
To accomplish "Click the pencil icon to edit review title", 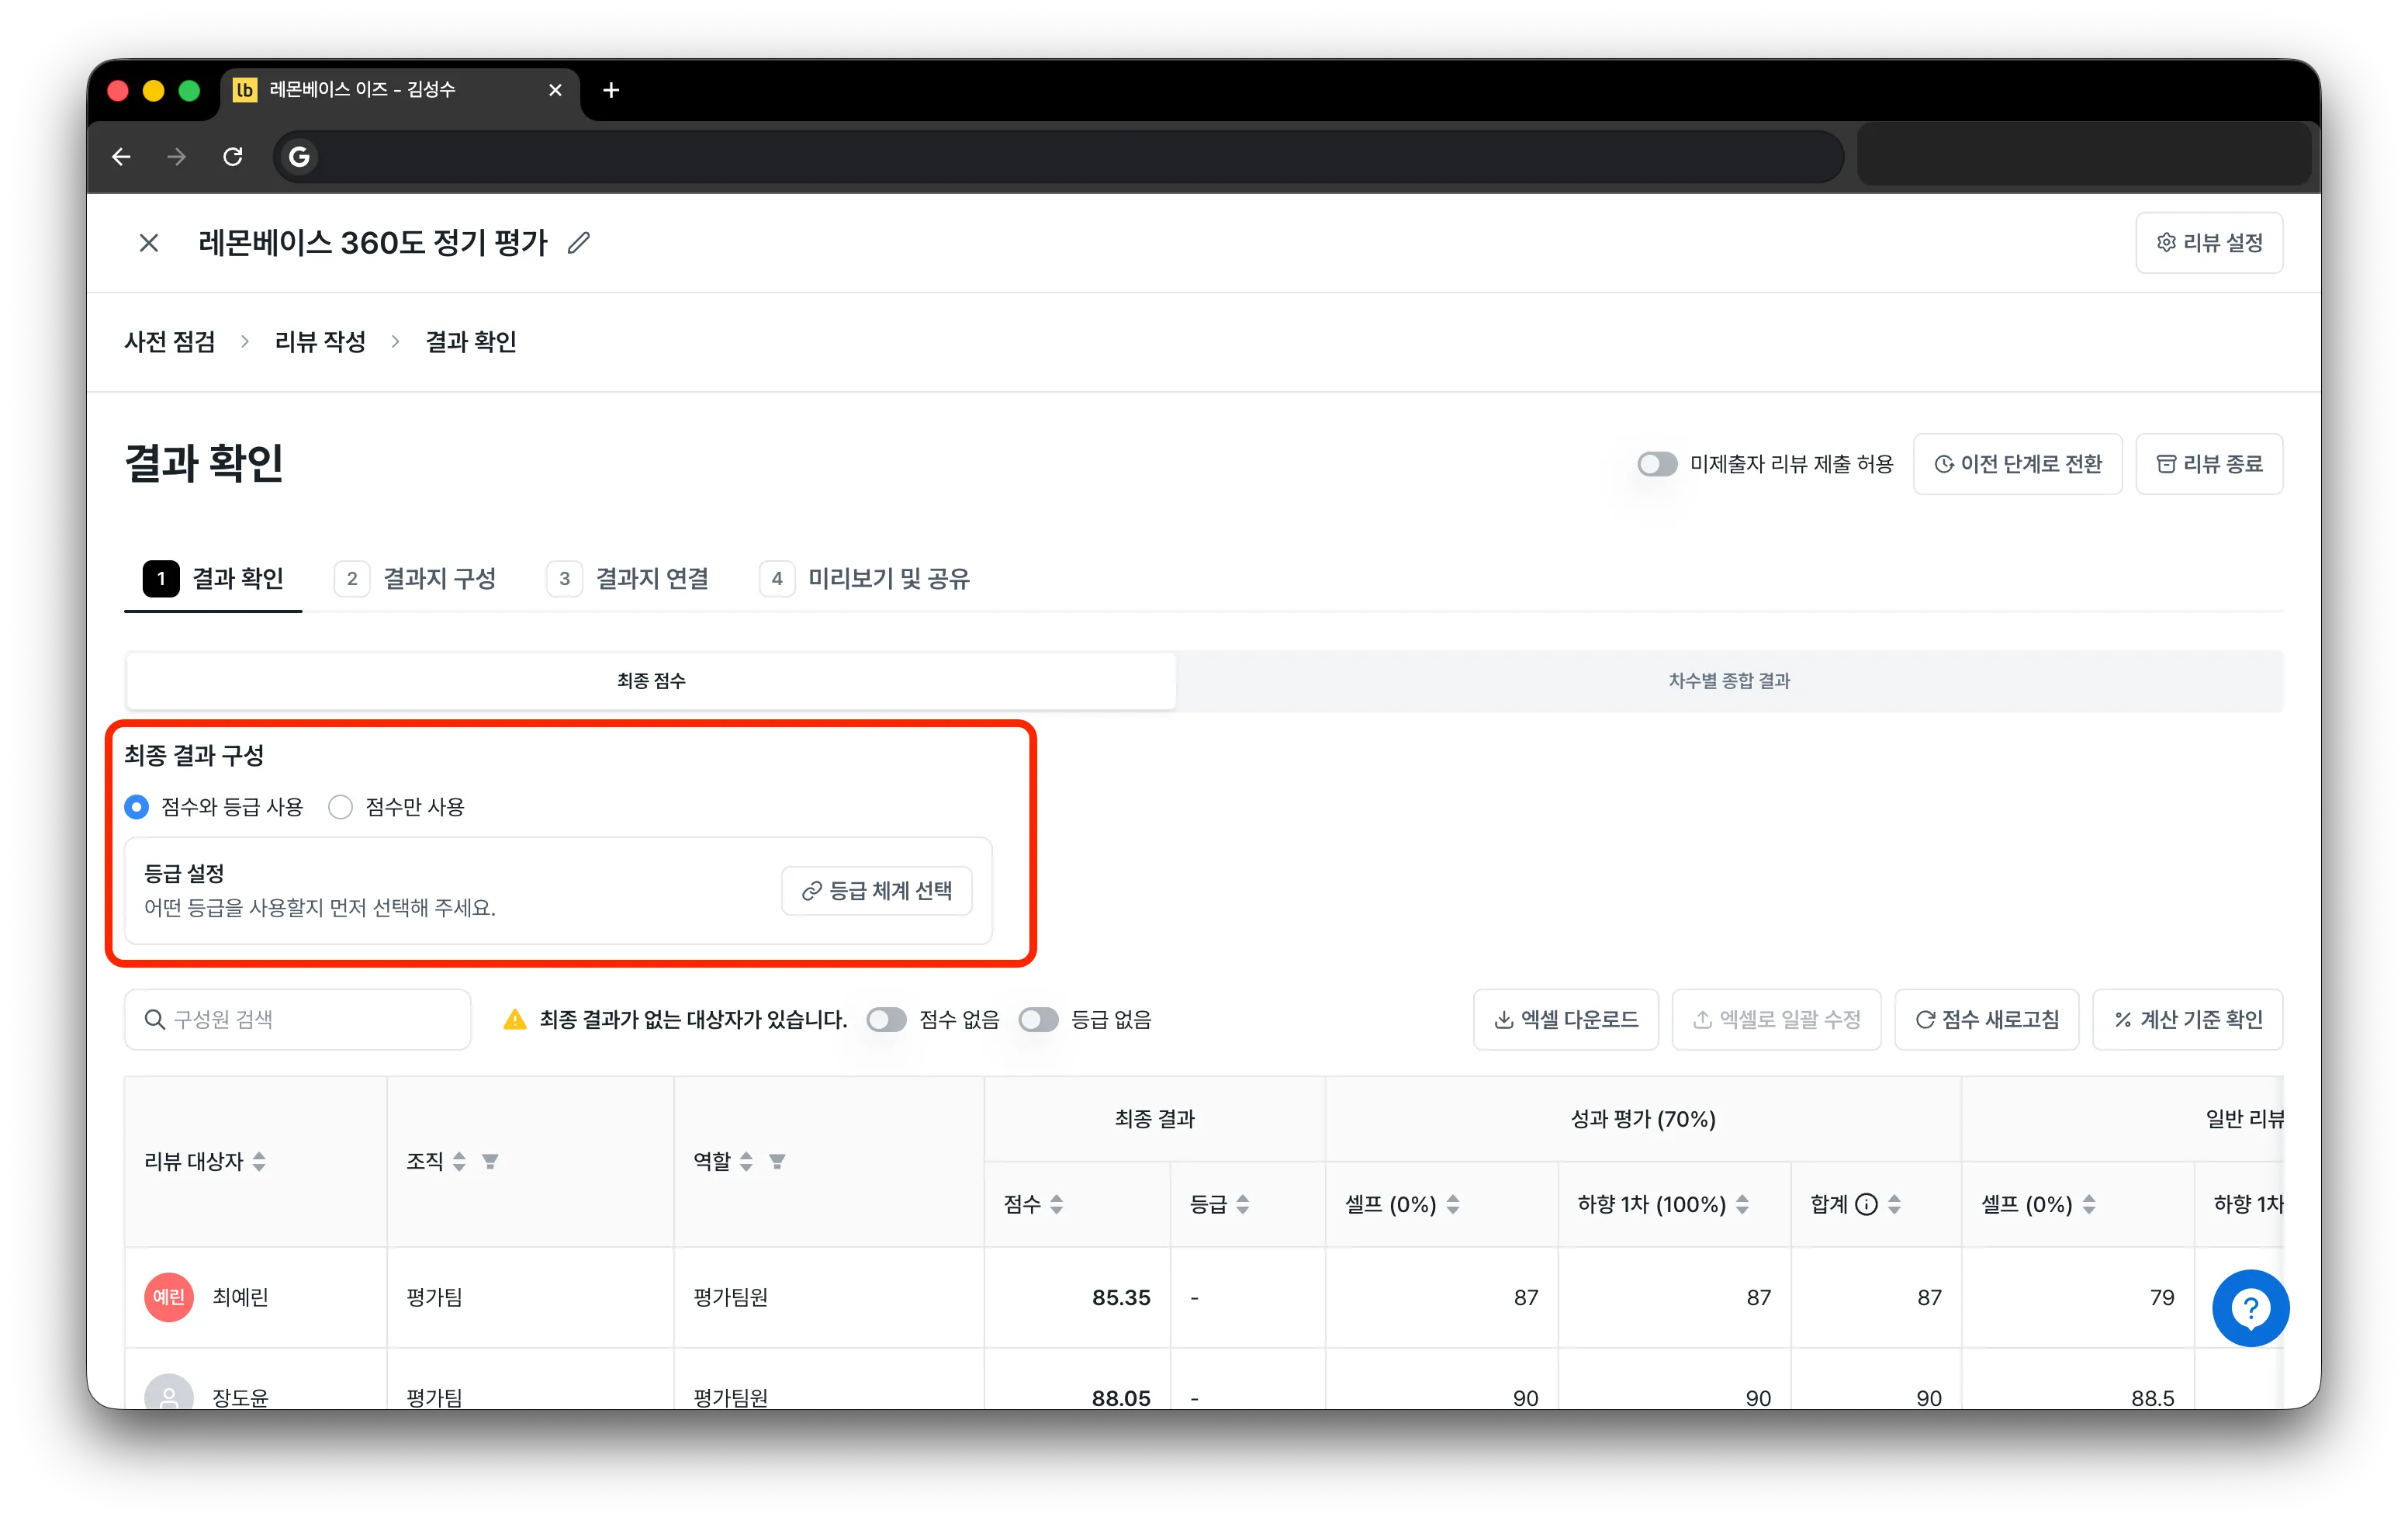I will (x=578, y=243).
